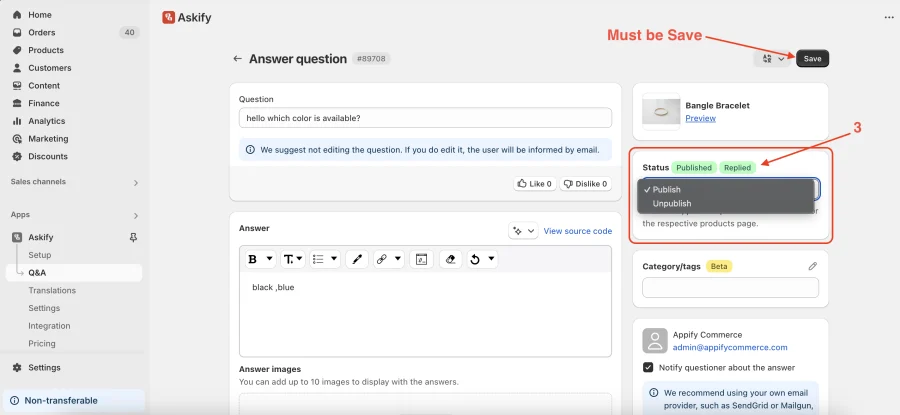Click the insert media icon in toolbar
The height and width of the screenshot is (415, 900).
point(421,259)
